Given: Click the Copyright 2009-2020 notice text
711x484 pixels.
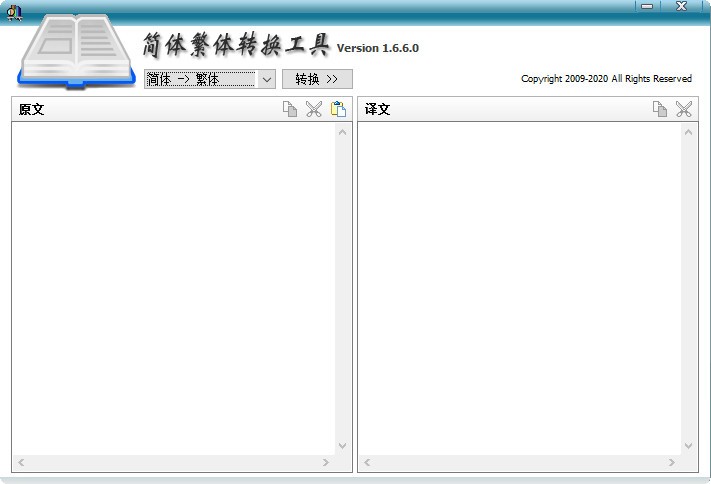Looking at the screenshot, I should point(606,79).
